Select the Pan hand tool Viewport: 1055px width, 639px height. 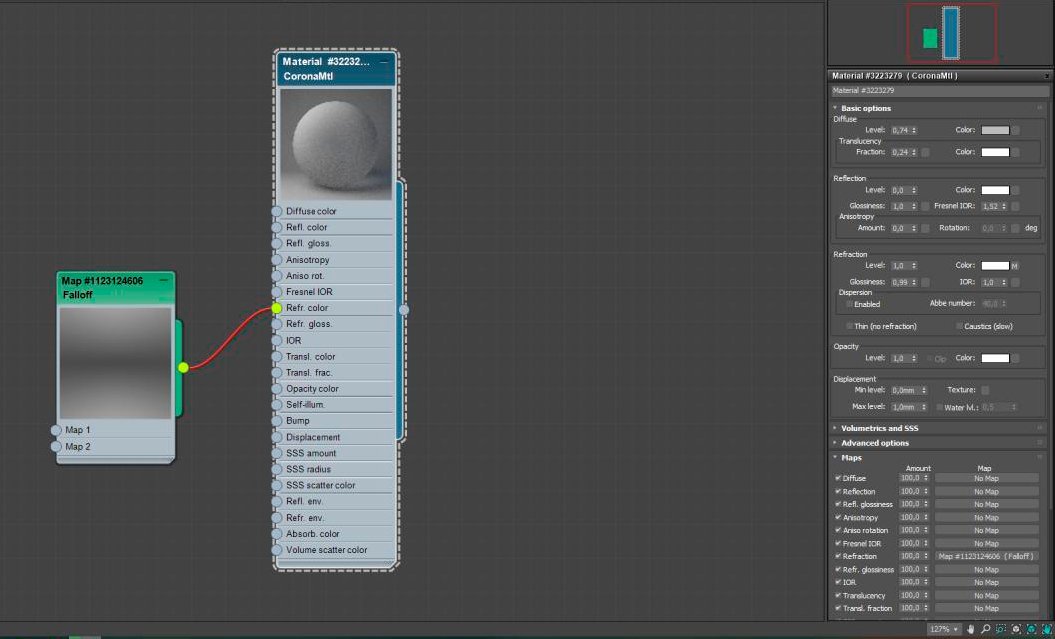pyautogui.click(x=971, y=629)
